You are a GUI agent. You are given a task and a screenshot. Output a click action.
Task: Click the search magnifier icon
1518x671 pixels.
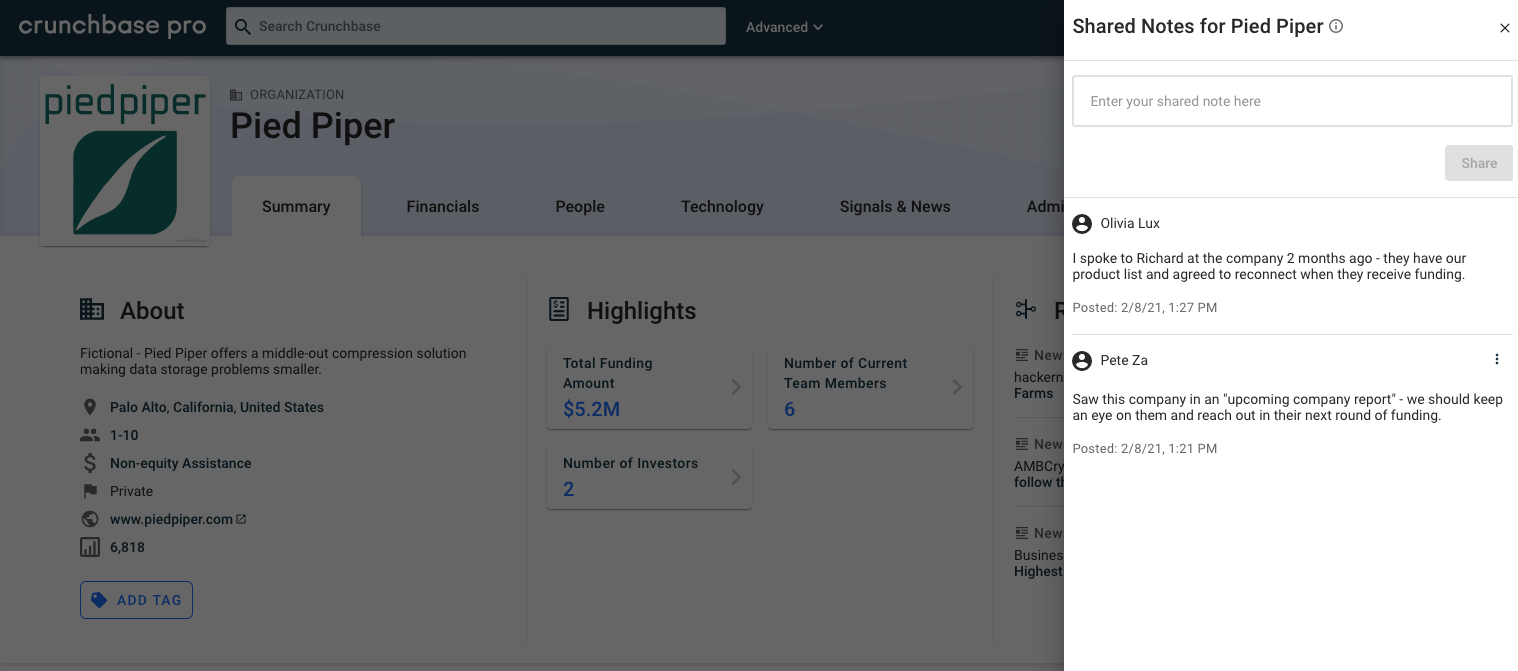(x=243, y=27)
